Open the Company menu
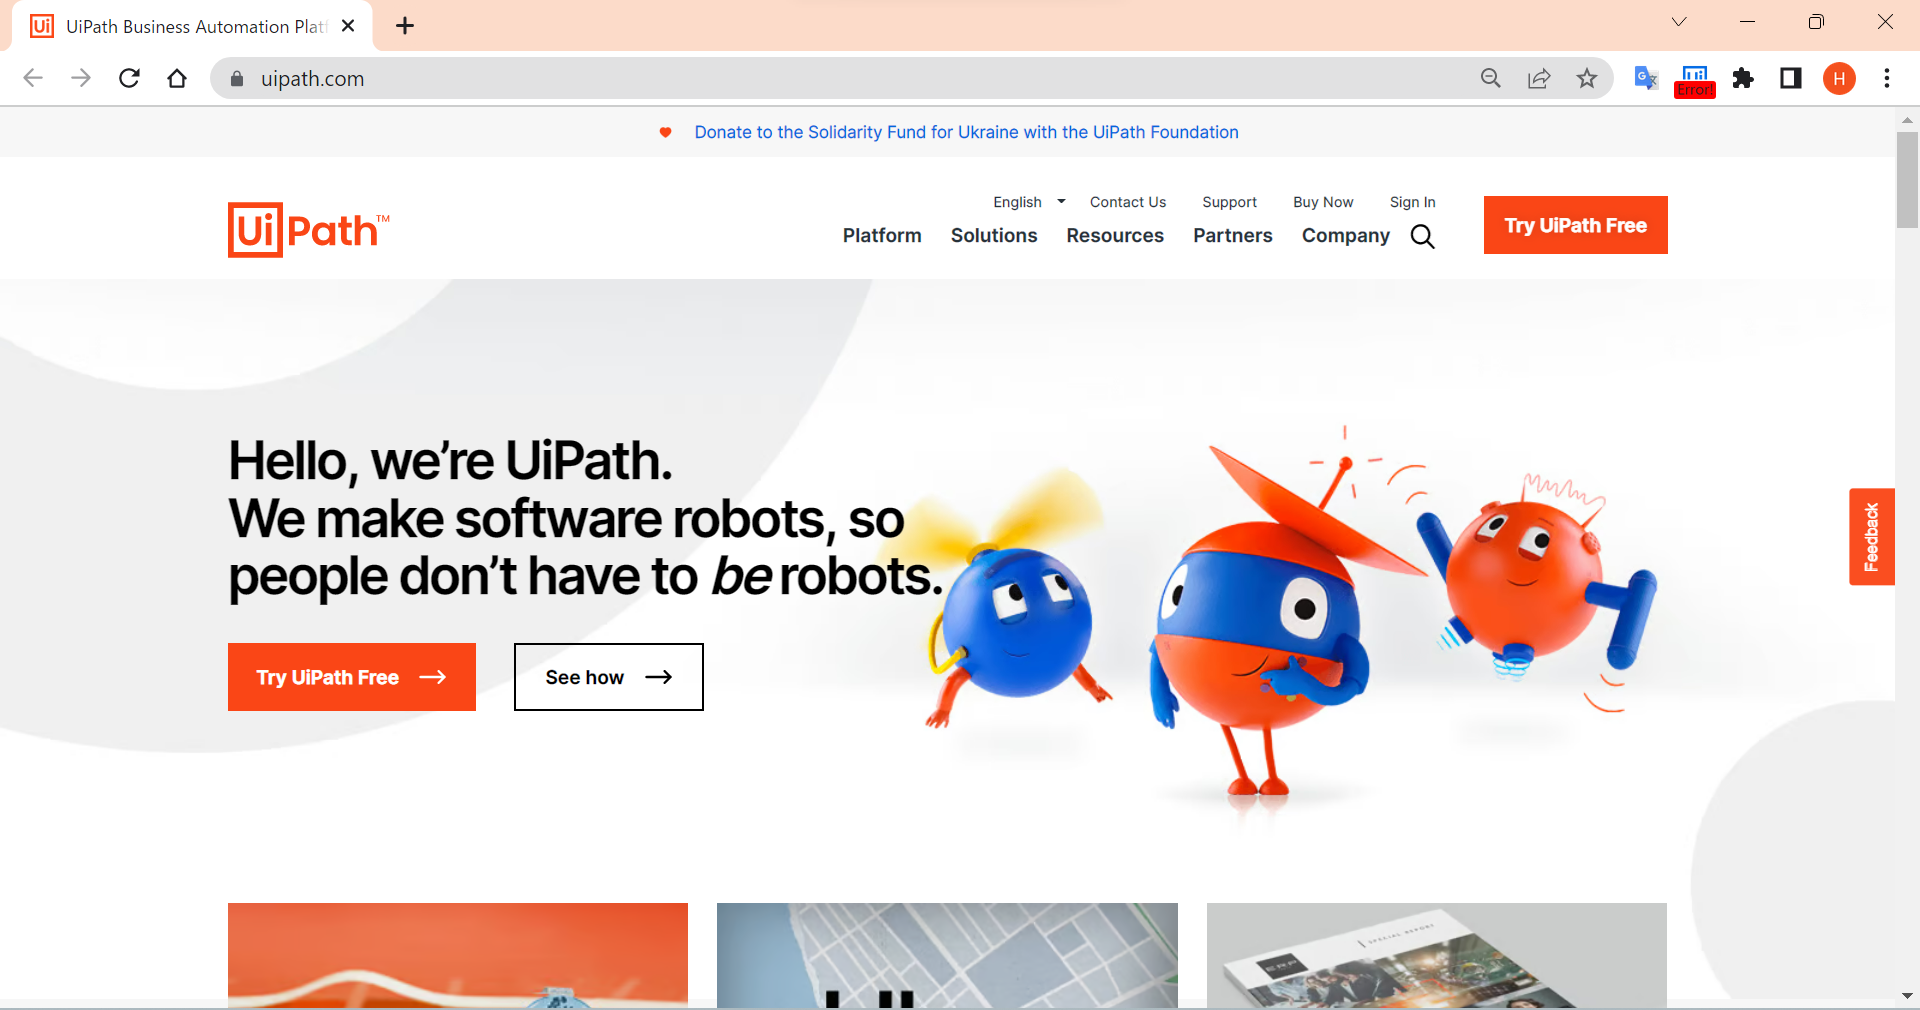 (1346, 236)
